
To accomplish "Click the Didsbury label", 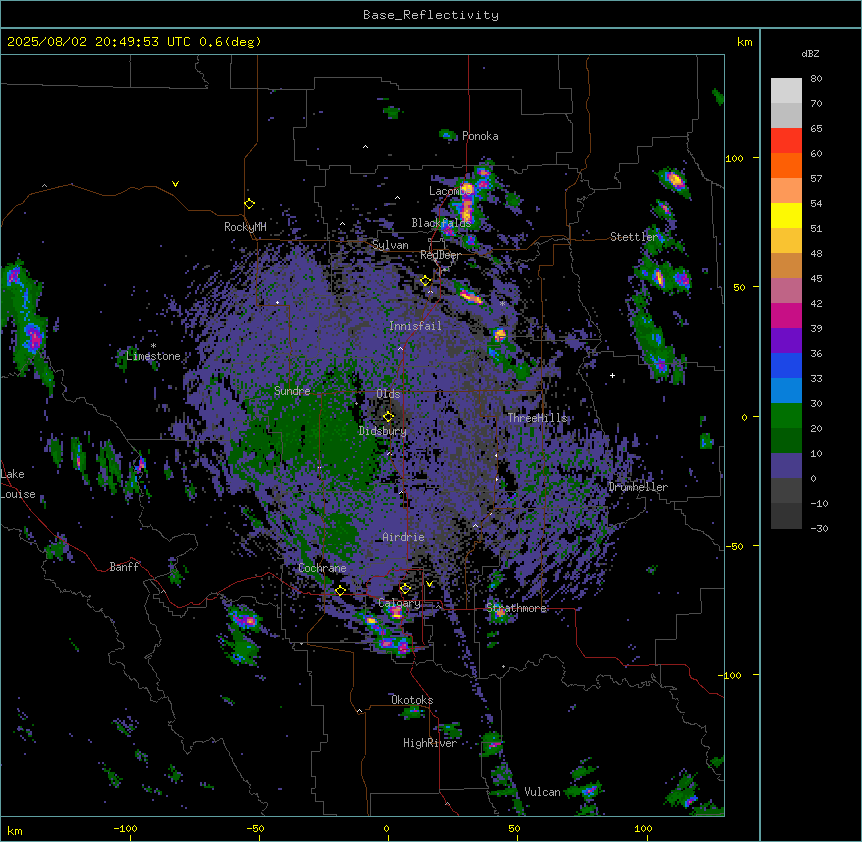I will (x=383, y=431).
